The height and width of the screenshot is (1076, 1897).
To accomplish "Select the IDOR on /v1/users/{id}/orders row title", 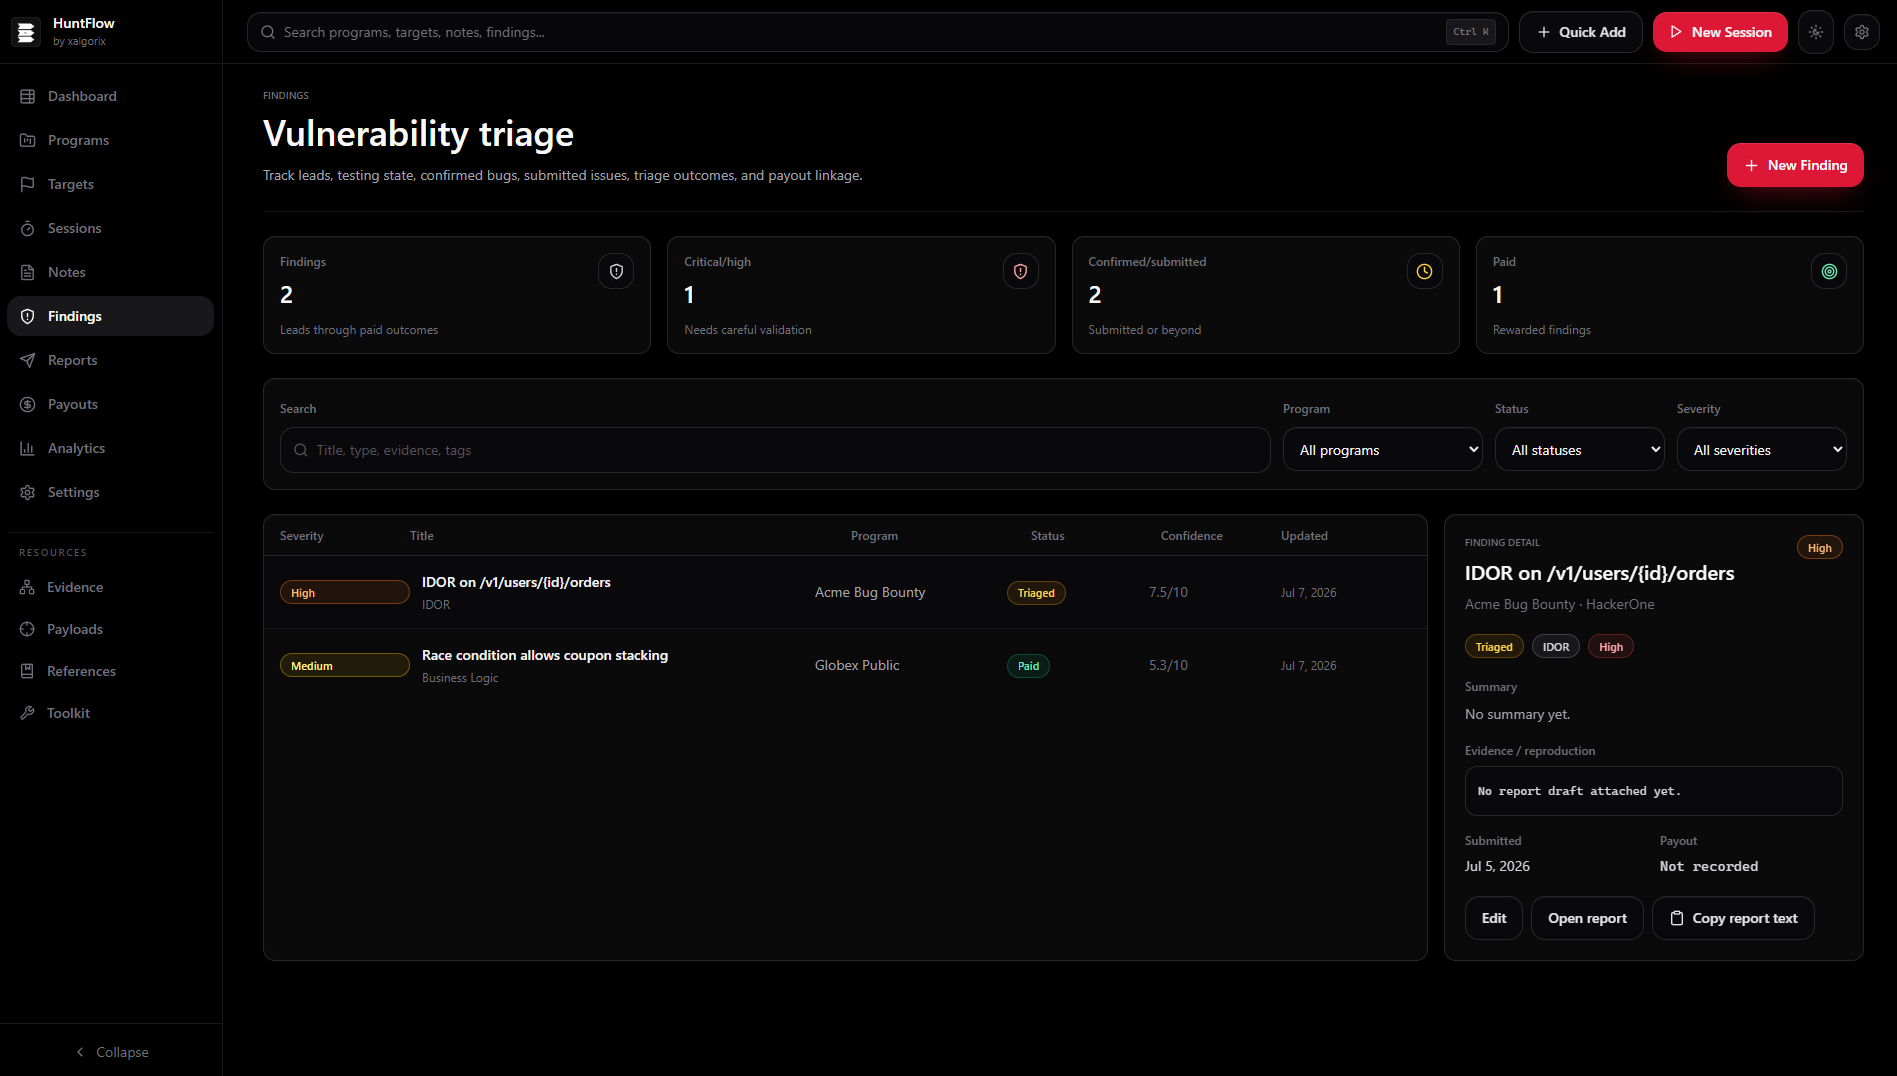I will point(516,582).
